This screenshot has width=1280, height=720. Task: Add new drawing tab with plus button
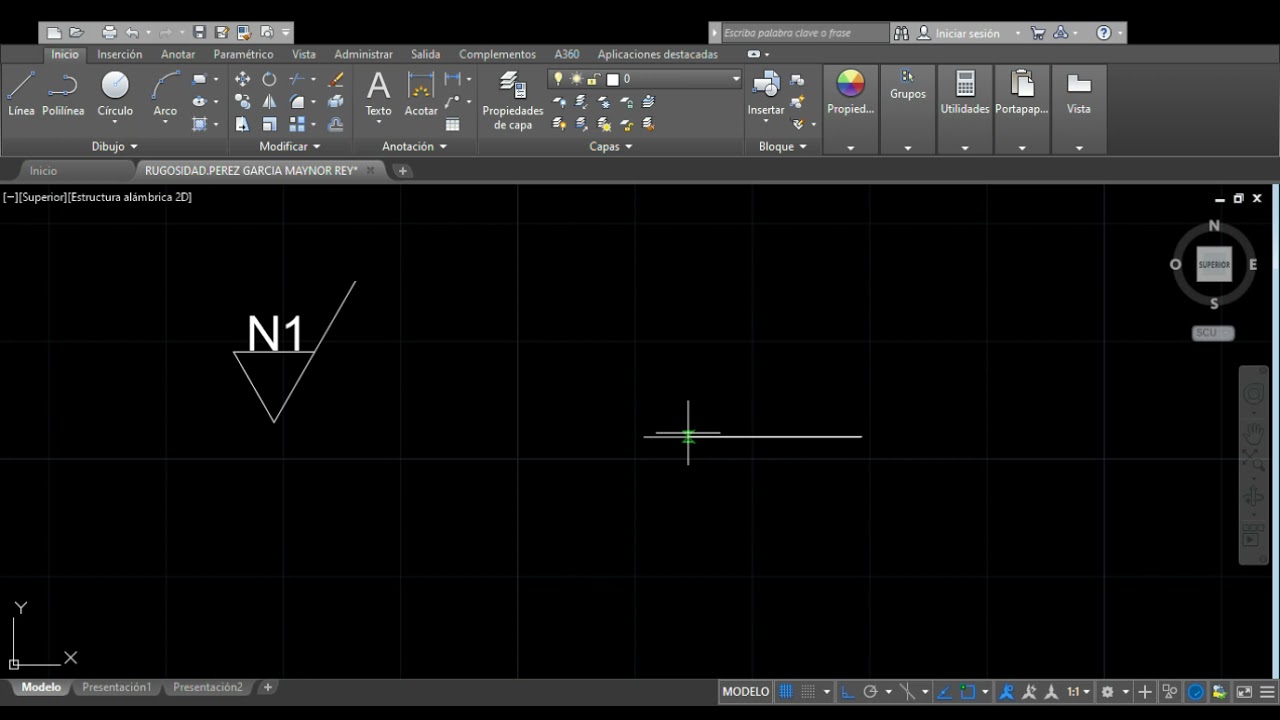(403, 171)
